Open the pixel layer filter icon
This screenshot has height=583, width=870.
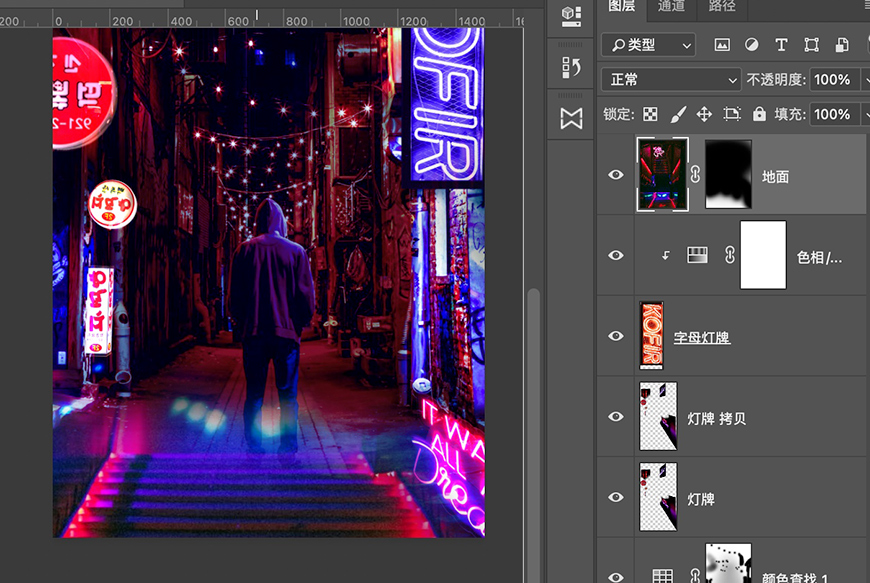(723, 45)
